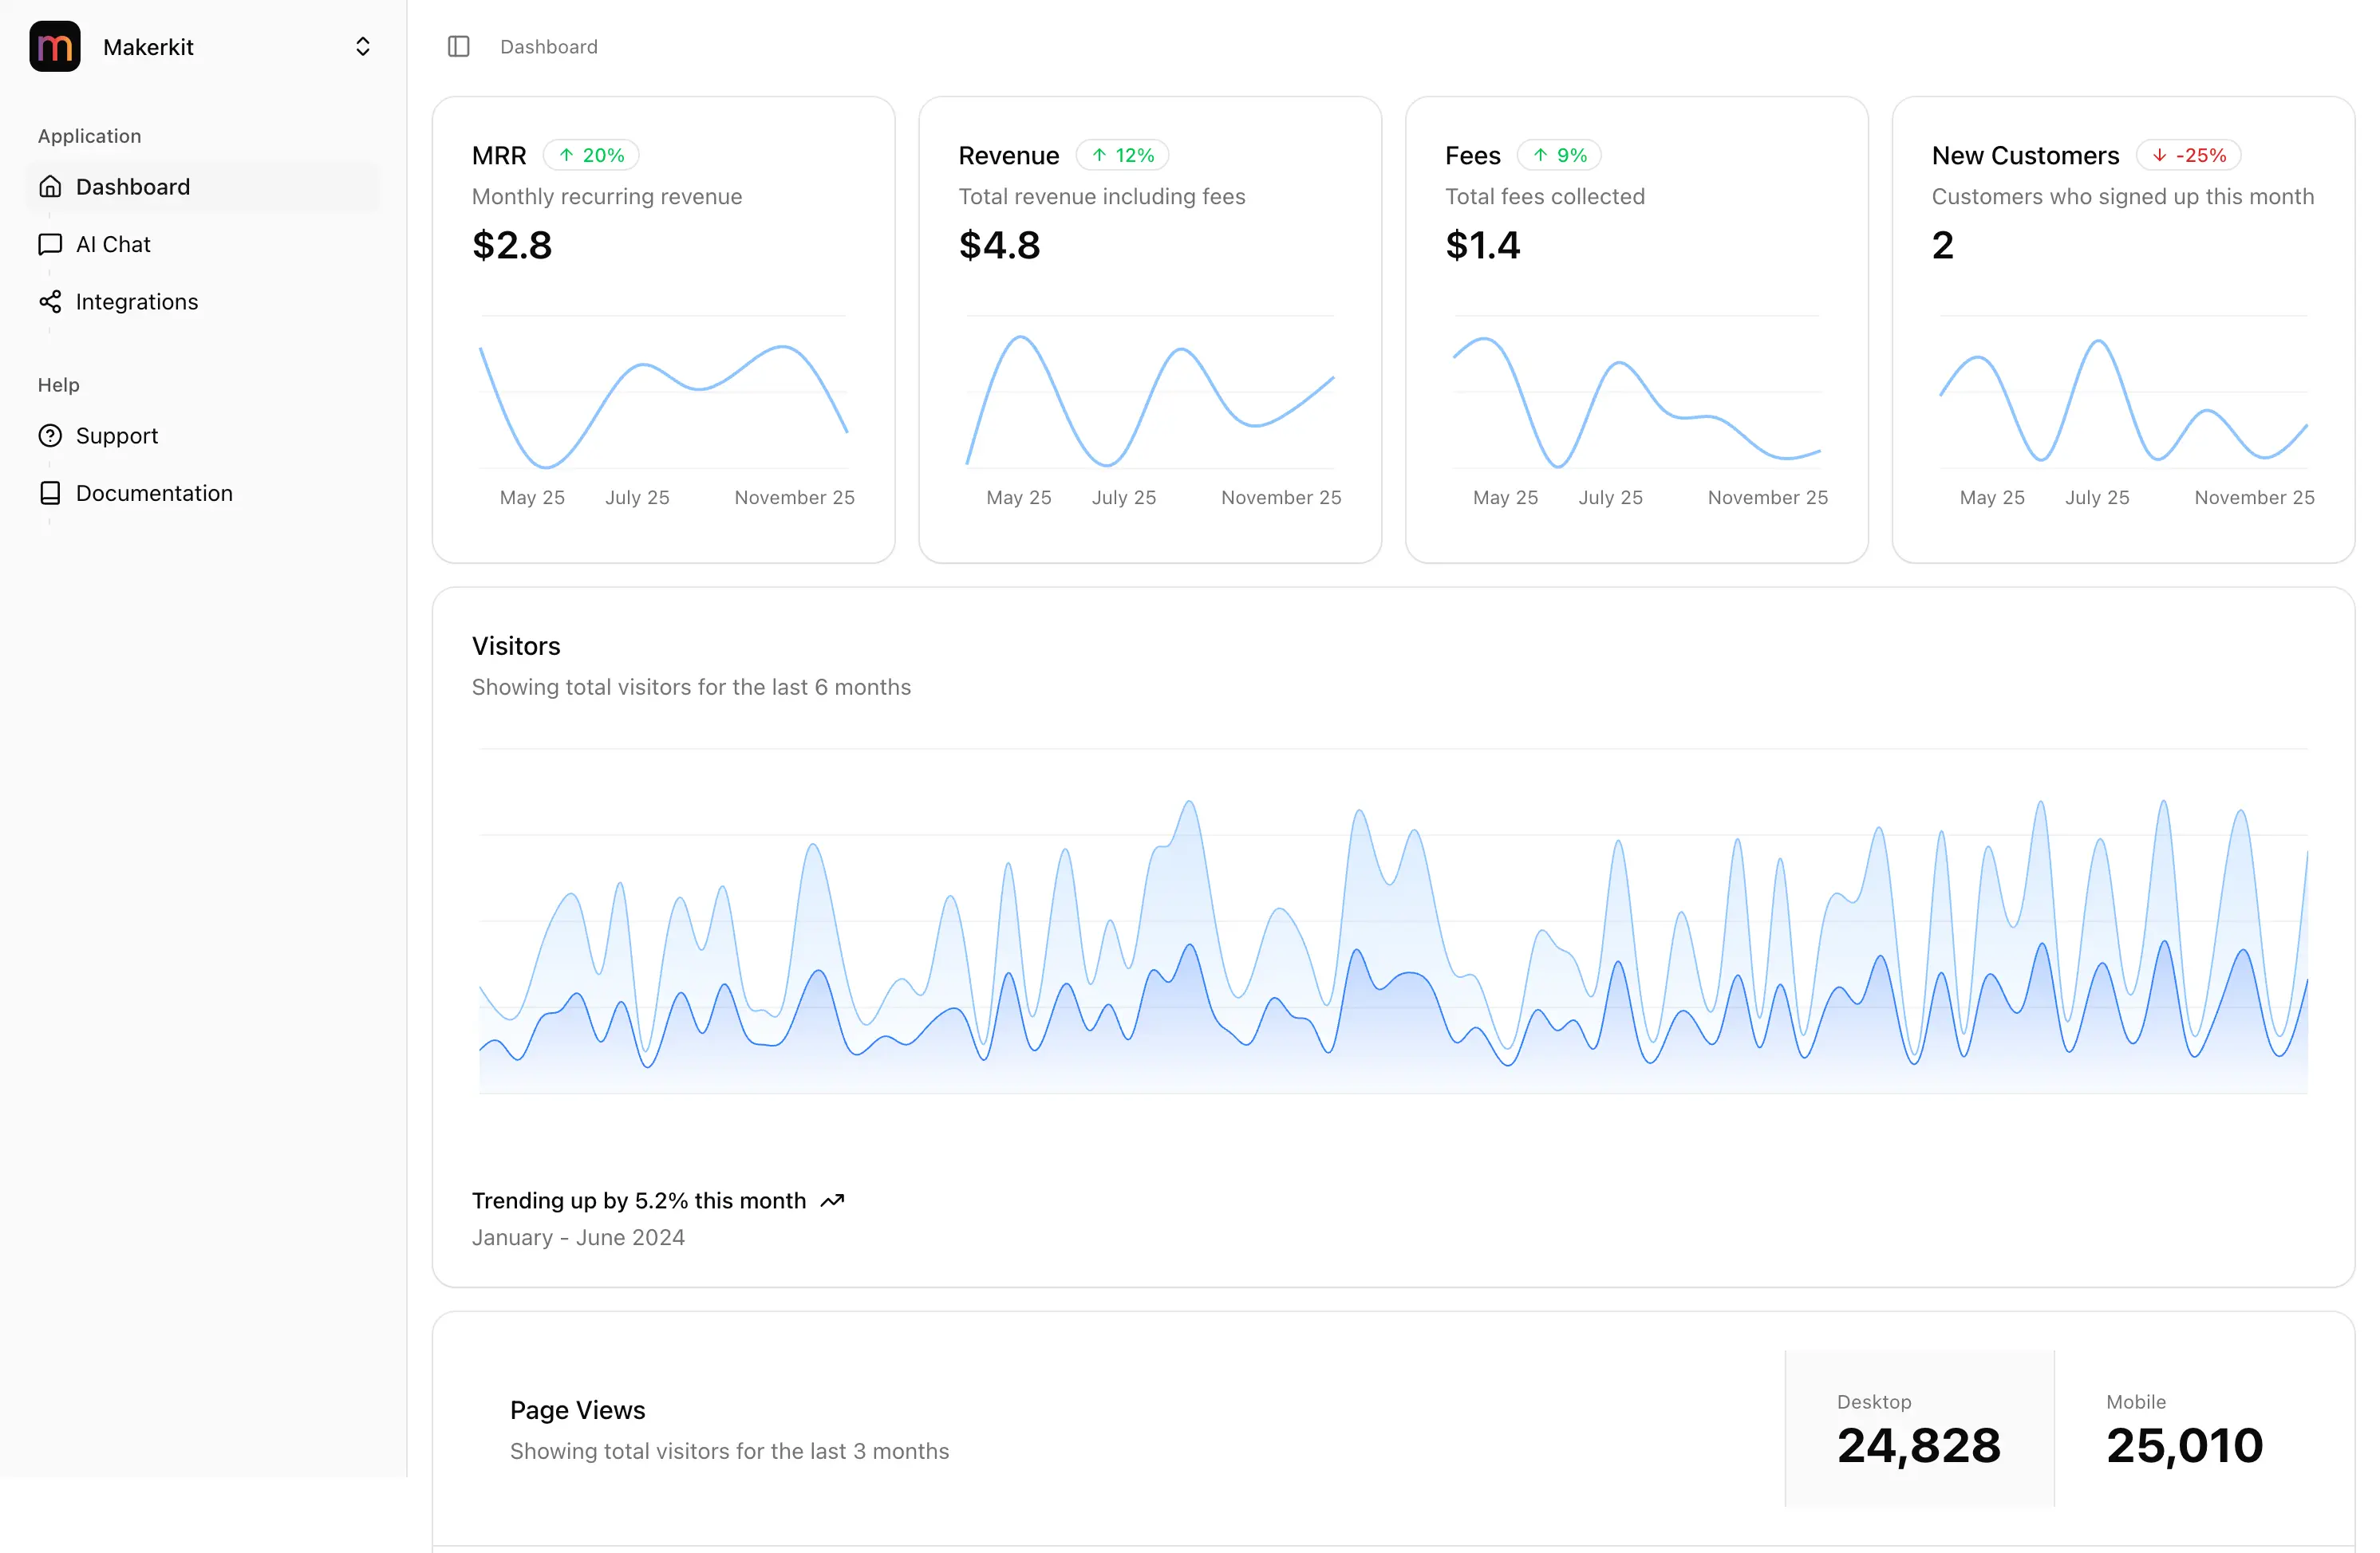Click the Revenue sparkline chart
This screenshot has height=1553, width=2380.
pos(1150,400)
